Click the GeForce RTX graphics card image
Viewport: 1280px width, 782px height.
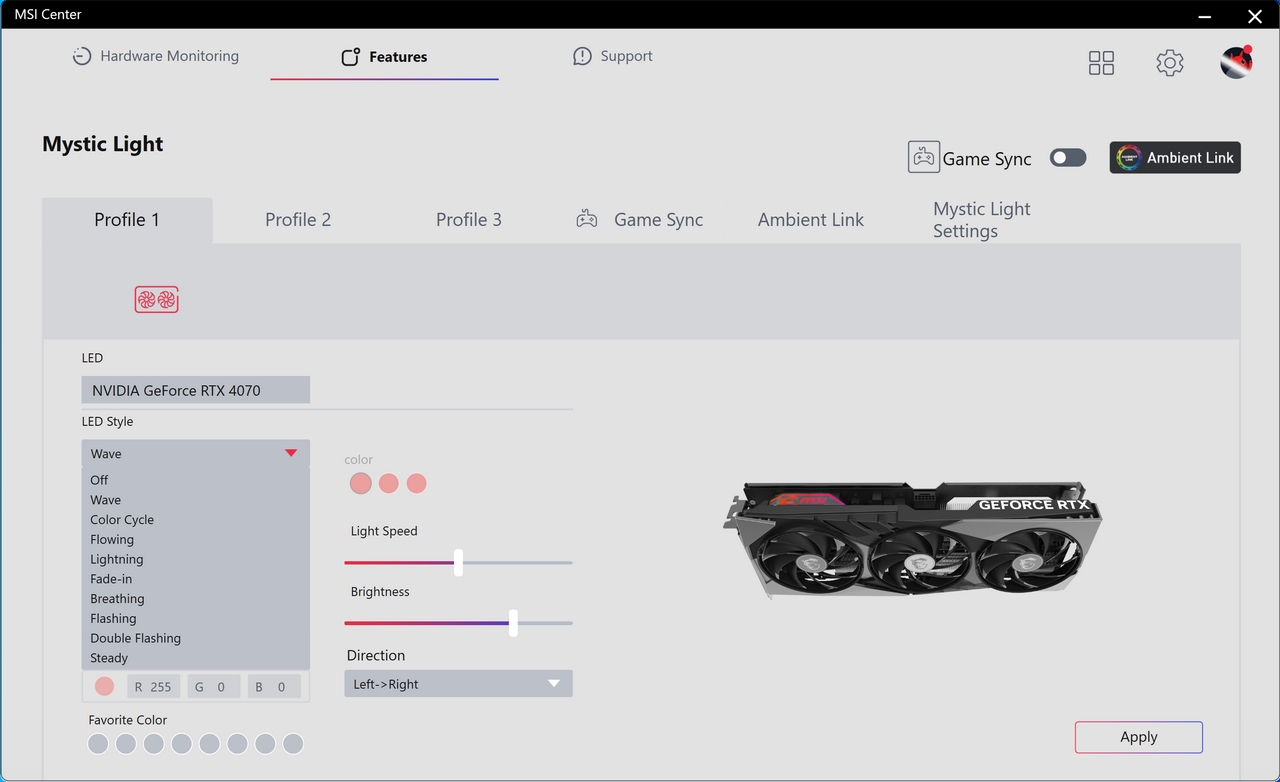(x=912, y=539)
